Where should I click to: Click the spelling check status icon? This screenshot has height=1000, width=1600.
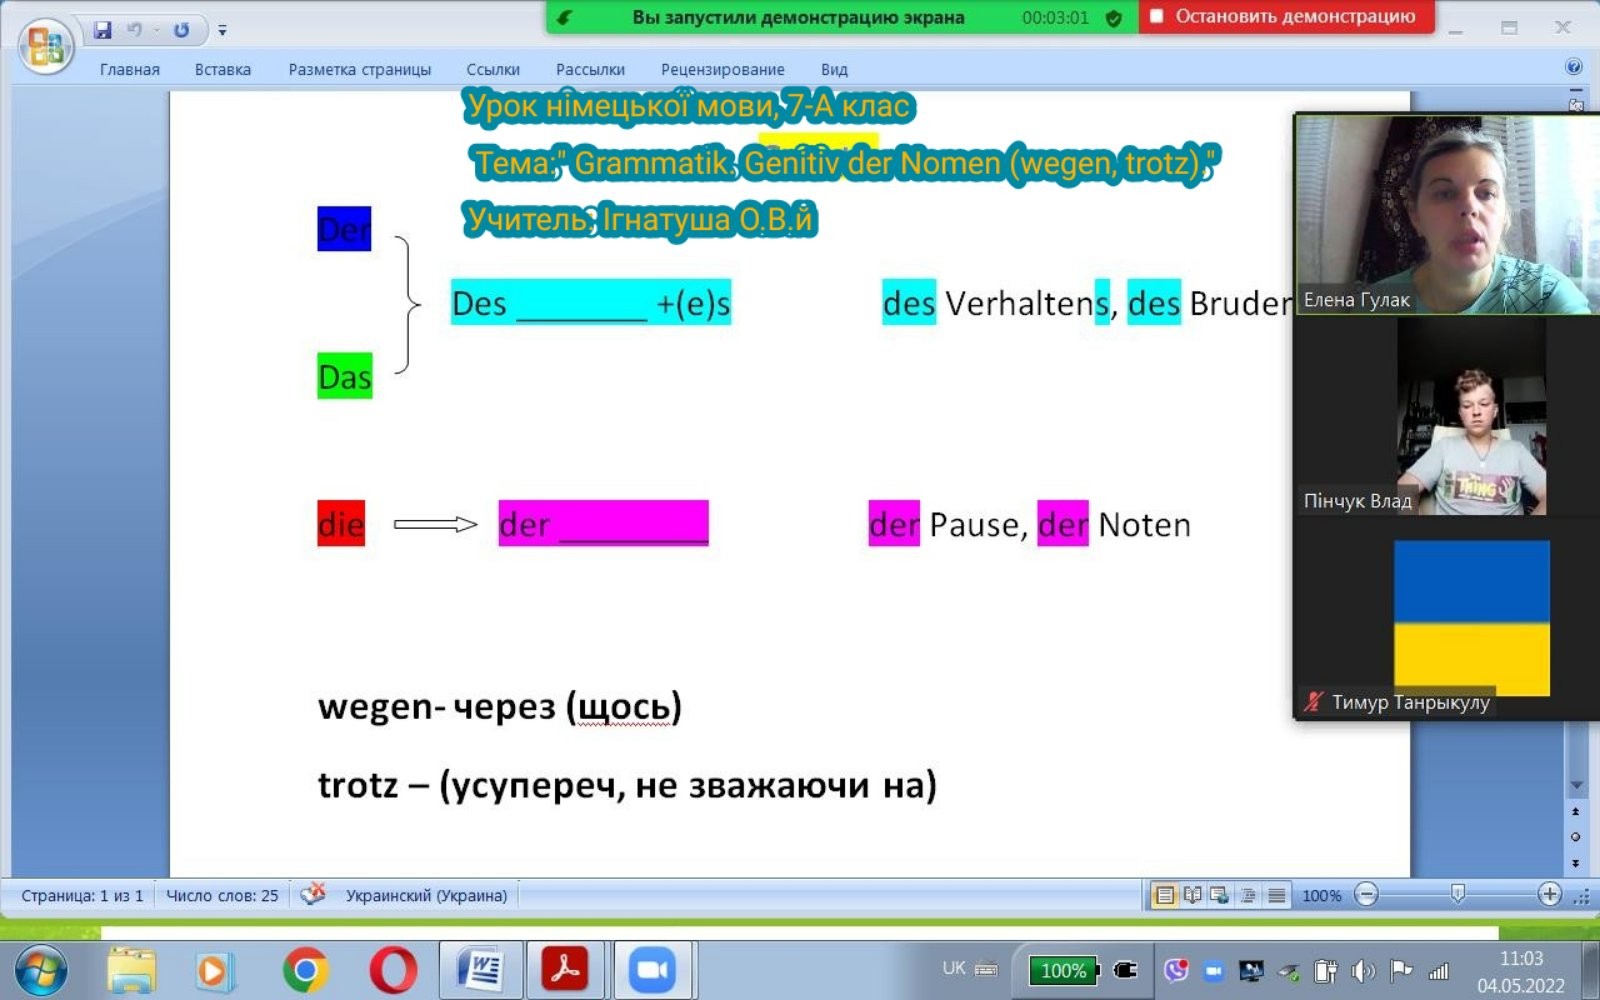(313, 894)
